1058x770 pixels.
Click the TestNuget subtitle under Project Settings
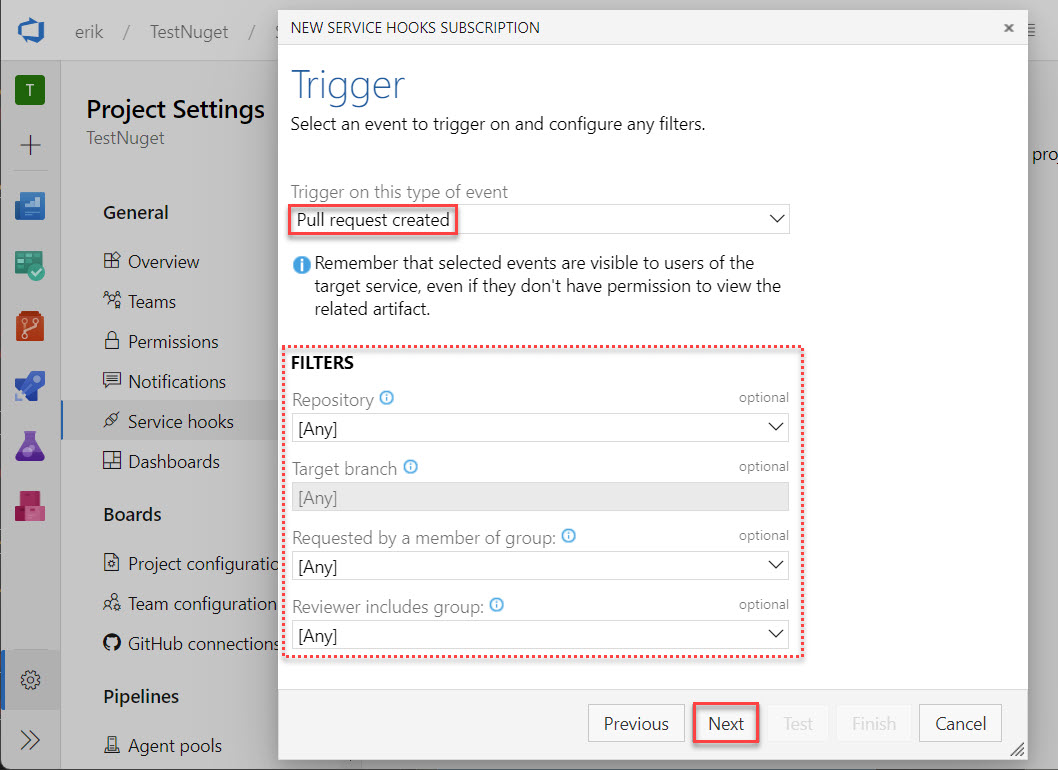[x=126, y=138]
